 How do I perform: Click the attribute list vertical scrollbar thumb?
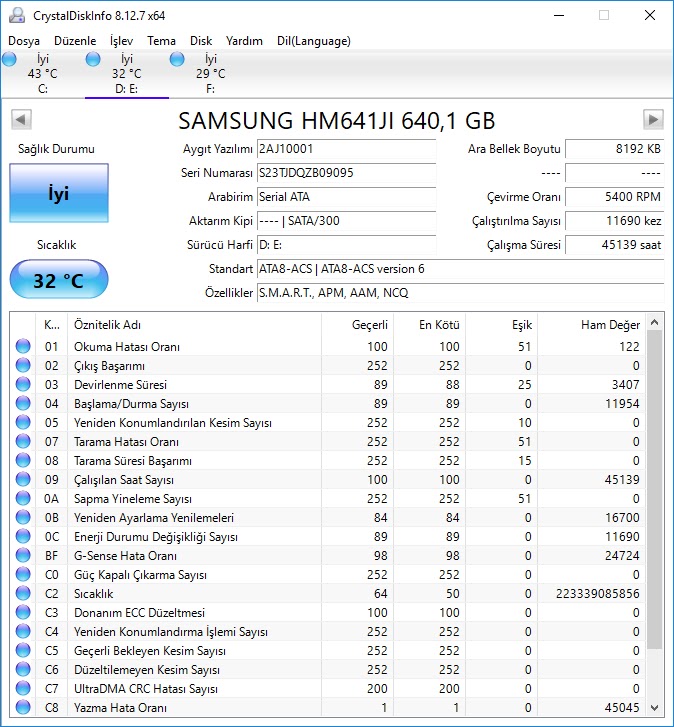coord(655,490)
